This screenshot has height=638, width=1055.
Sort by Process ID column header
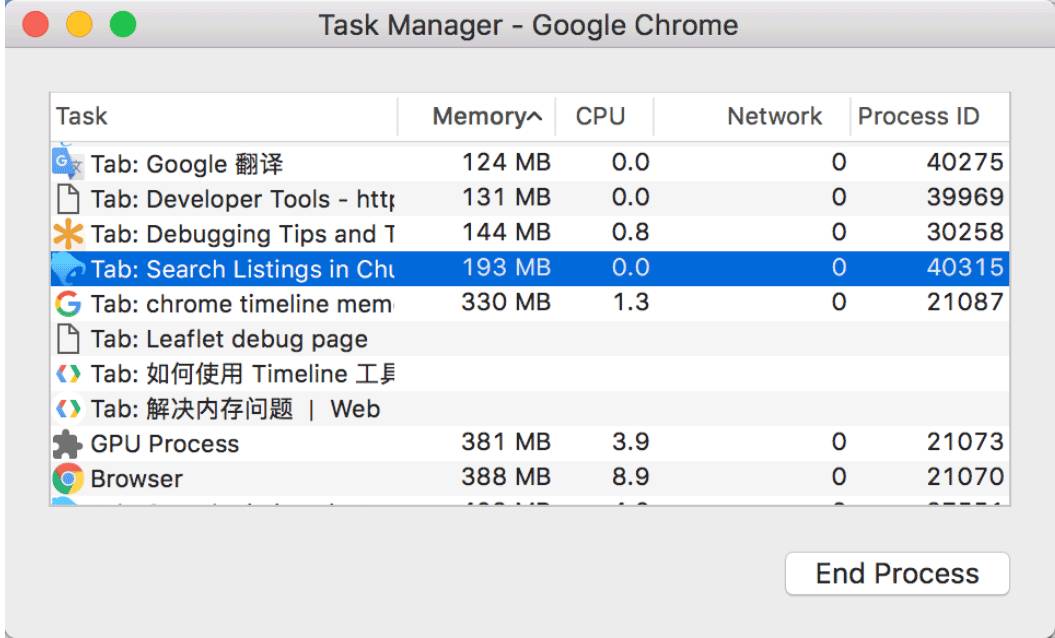point(918,116)
